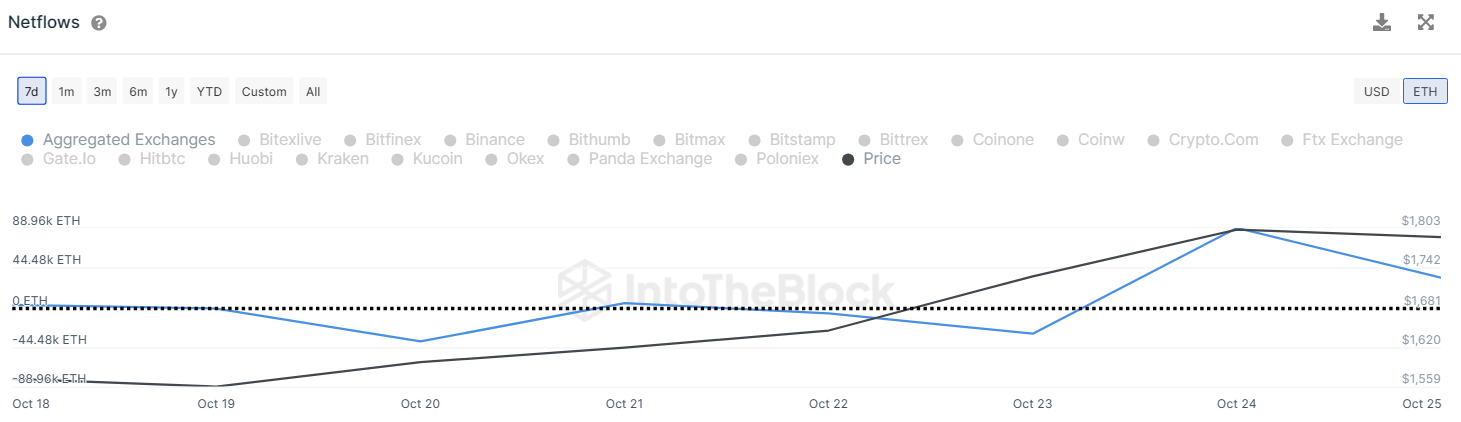
Task: Switch to the 1m time range
Action: coord(66,92)
